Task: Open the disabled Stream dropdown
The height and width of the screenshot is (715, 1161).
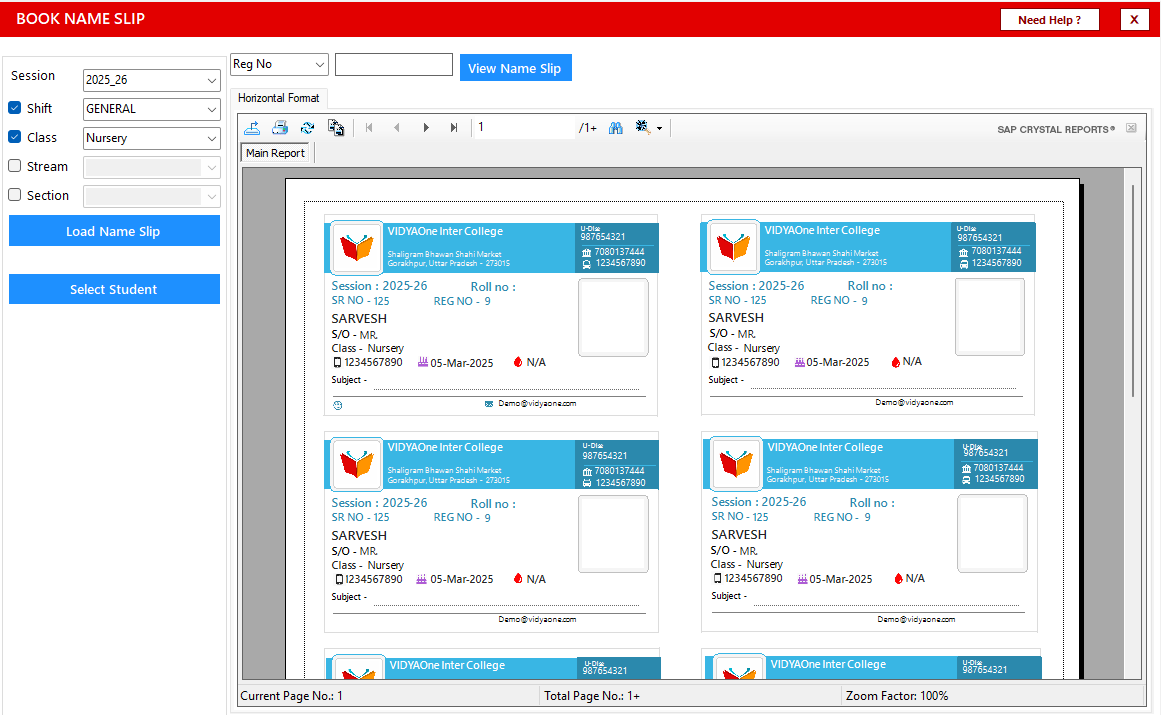Action: pos(152,167)
